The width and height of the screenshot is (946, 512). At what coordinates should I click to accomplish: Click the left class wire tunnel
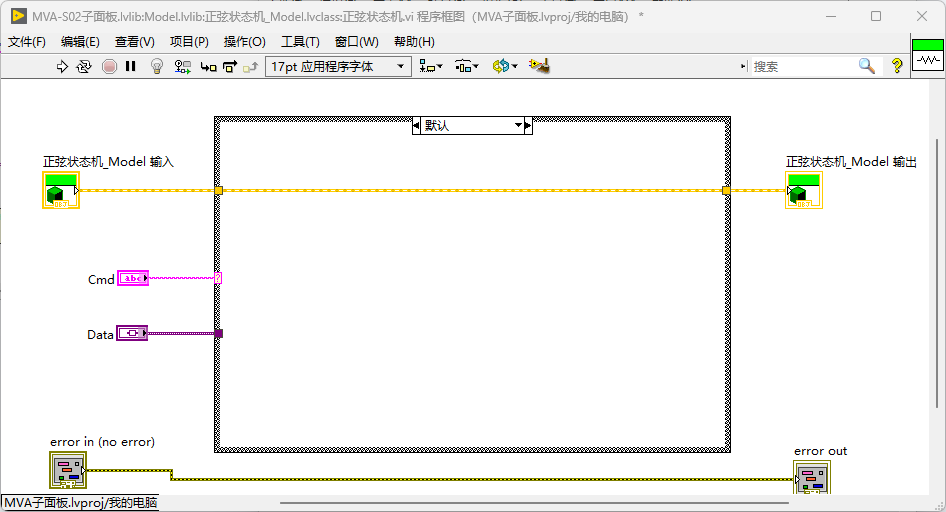coord(218,191)
